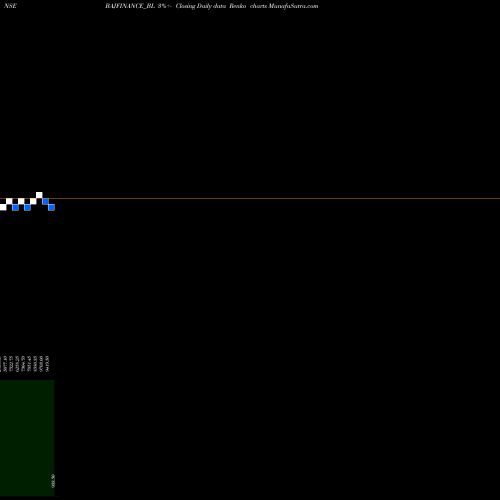Click the BAJFINANCE_BL Renko chart title

point(212,6)
